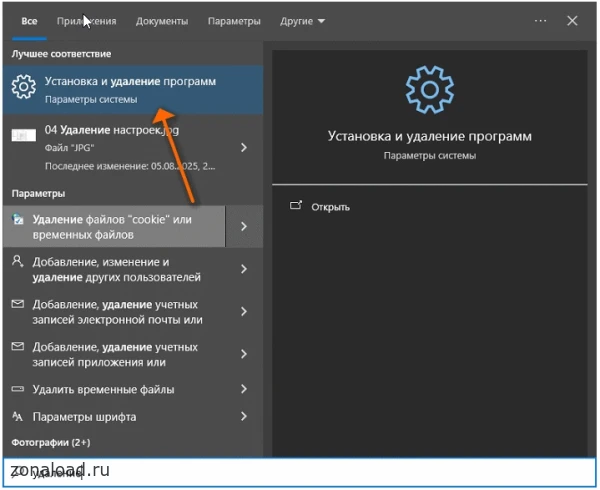This screenshot has height=490, width=600.
Task: Open the 04 Удаление настроек.jpg thumbnail
Action: coord(24,135)
